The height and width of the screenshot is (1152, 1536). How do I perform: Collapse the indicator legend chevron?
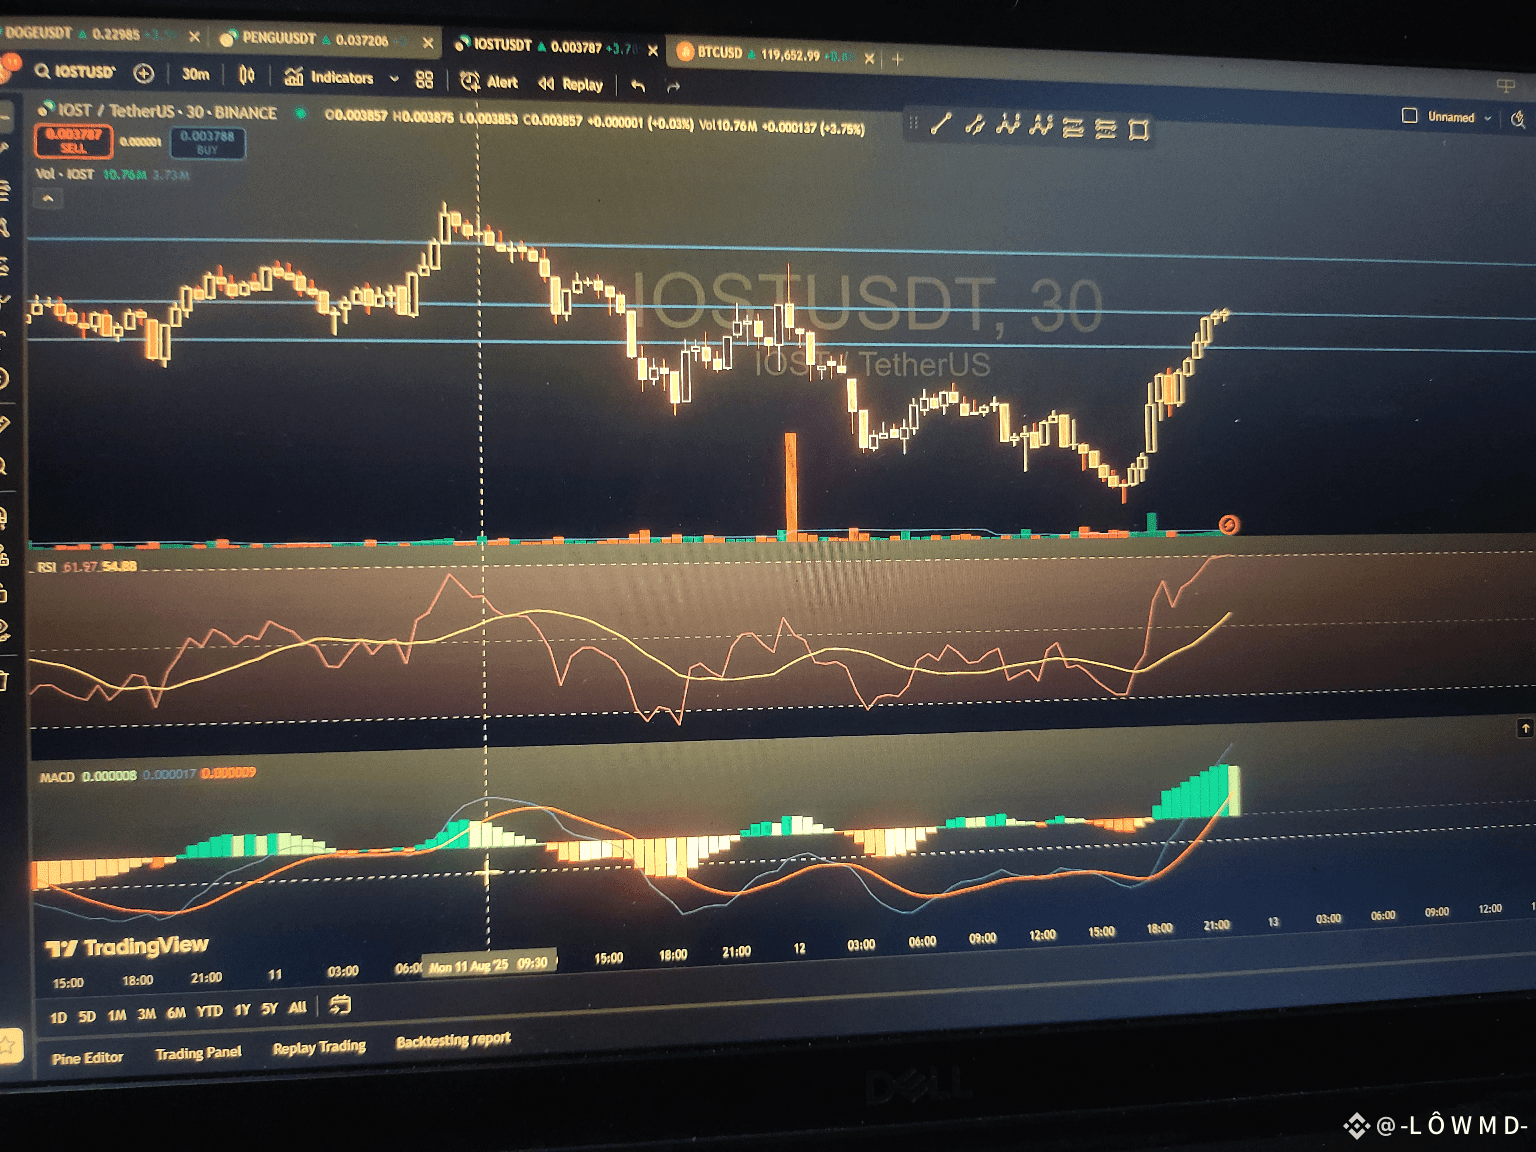click(x=47, y=199)
